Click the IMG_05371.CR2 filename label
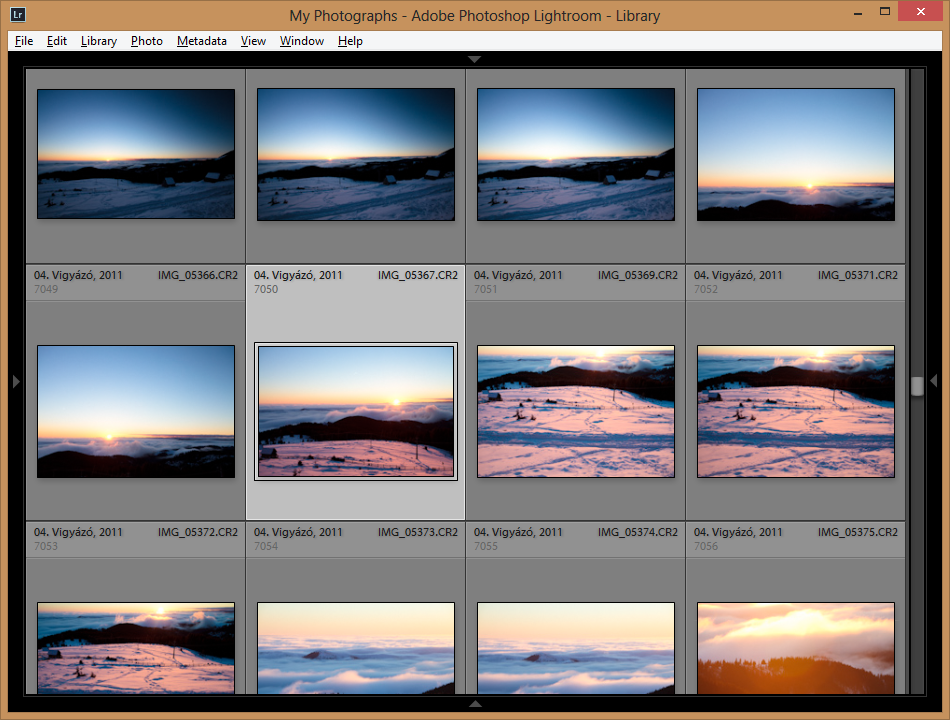Image resolution: width=950 pixels, height=720 pixels. click(x=857, y=275)
